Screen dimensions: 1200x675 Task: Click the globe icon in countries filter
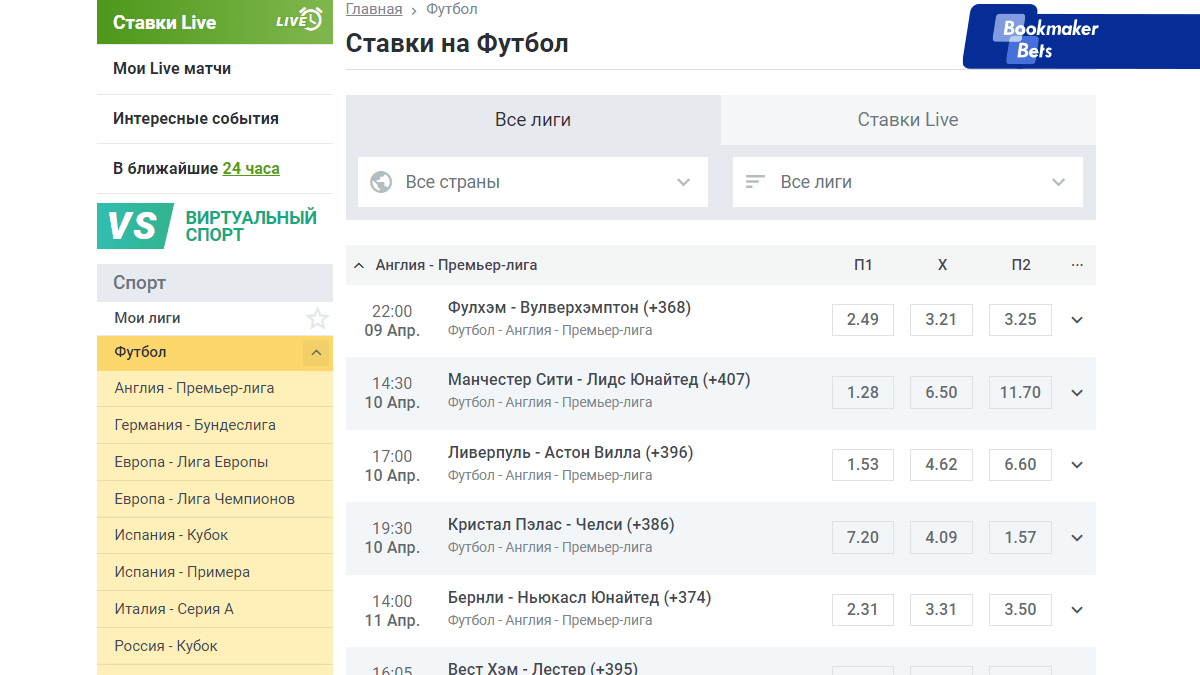pyautogui.click(x=380, y=182)
